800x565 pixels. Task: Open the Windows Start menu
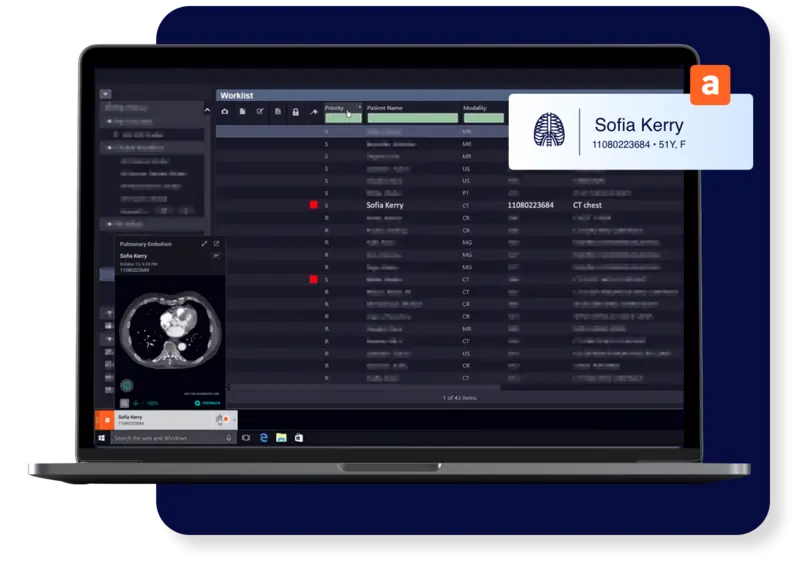[102, 438]
